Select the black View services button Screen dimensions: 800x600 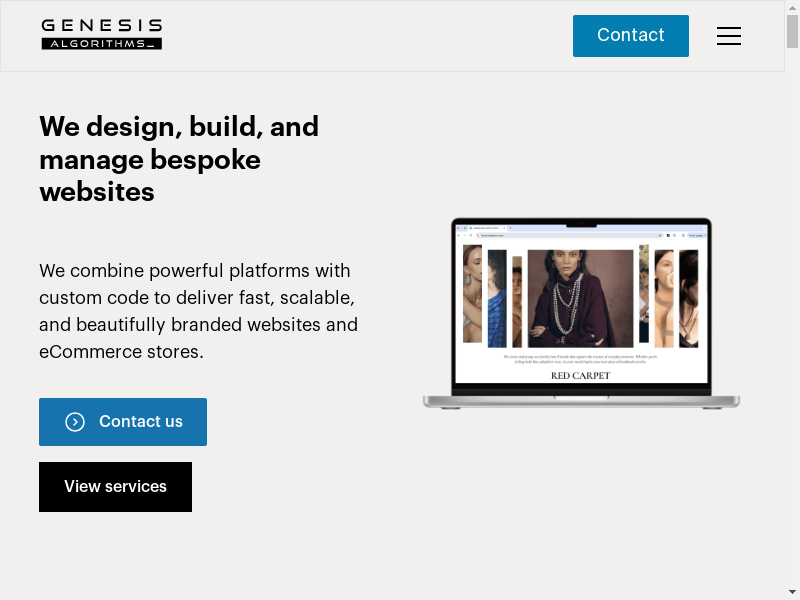tap(115, 487)
